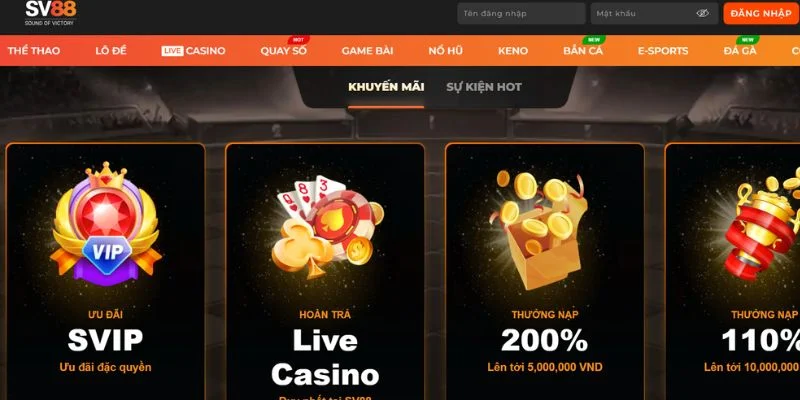Viewport: 800px width, 400px height.
Task: Open the Keno menu item
Action: [513, 51]
